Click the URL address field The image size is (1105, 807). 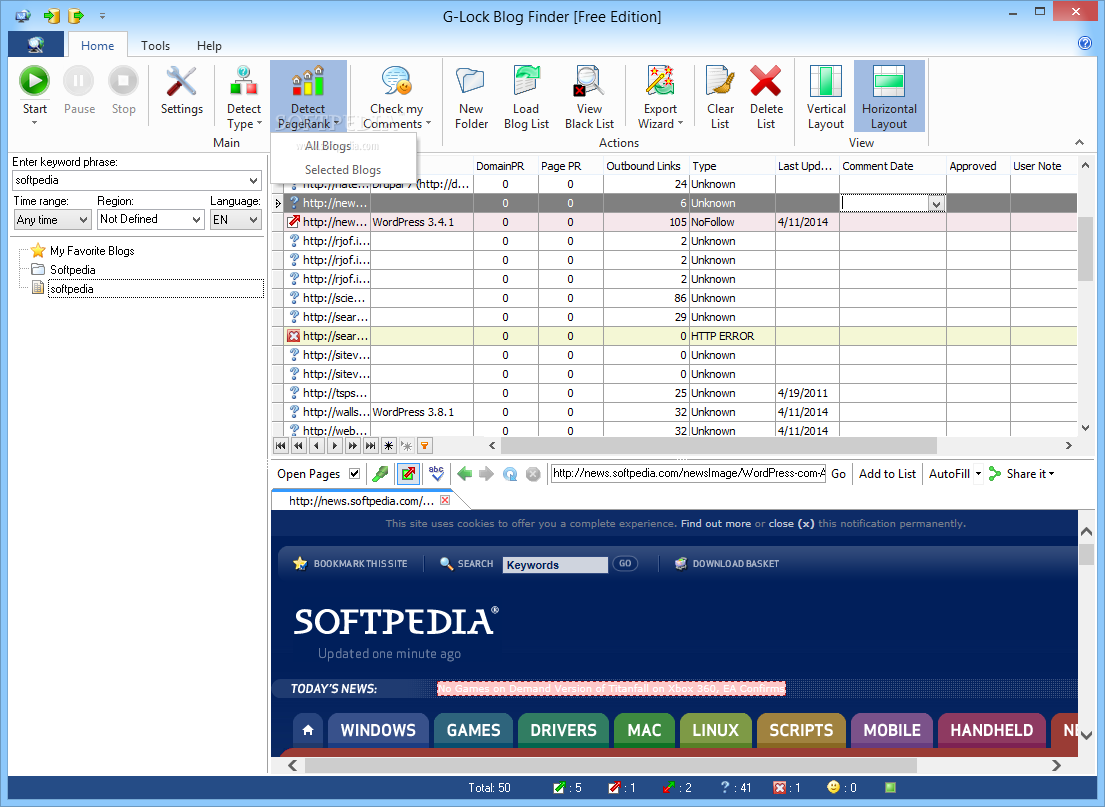[x=688, y=474]
